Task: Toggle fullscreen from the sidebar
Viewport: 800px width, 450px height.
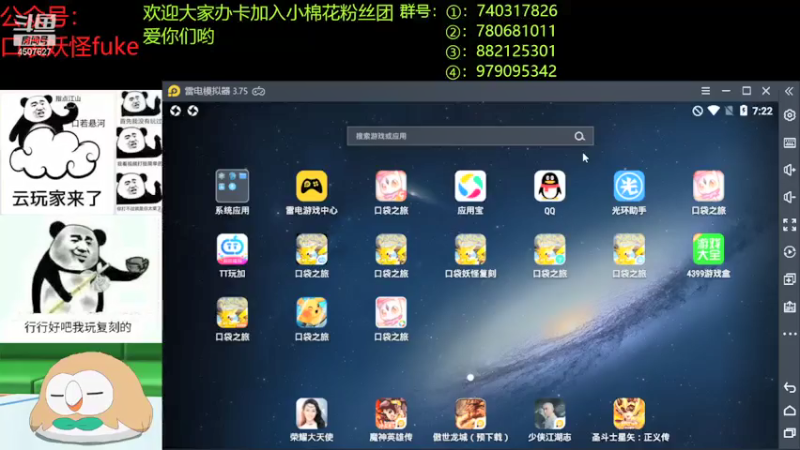Action: click(789, 224)
